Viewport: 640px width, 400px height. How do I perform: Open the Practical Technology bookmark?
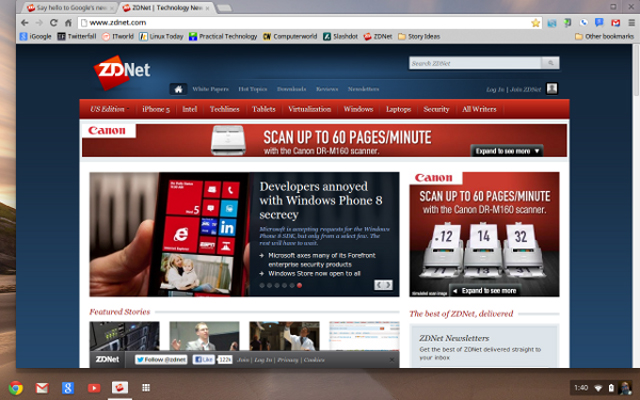[223, 36]
